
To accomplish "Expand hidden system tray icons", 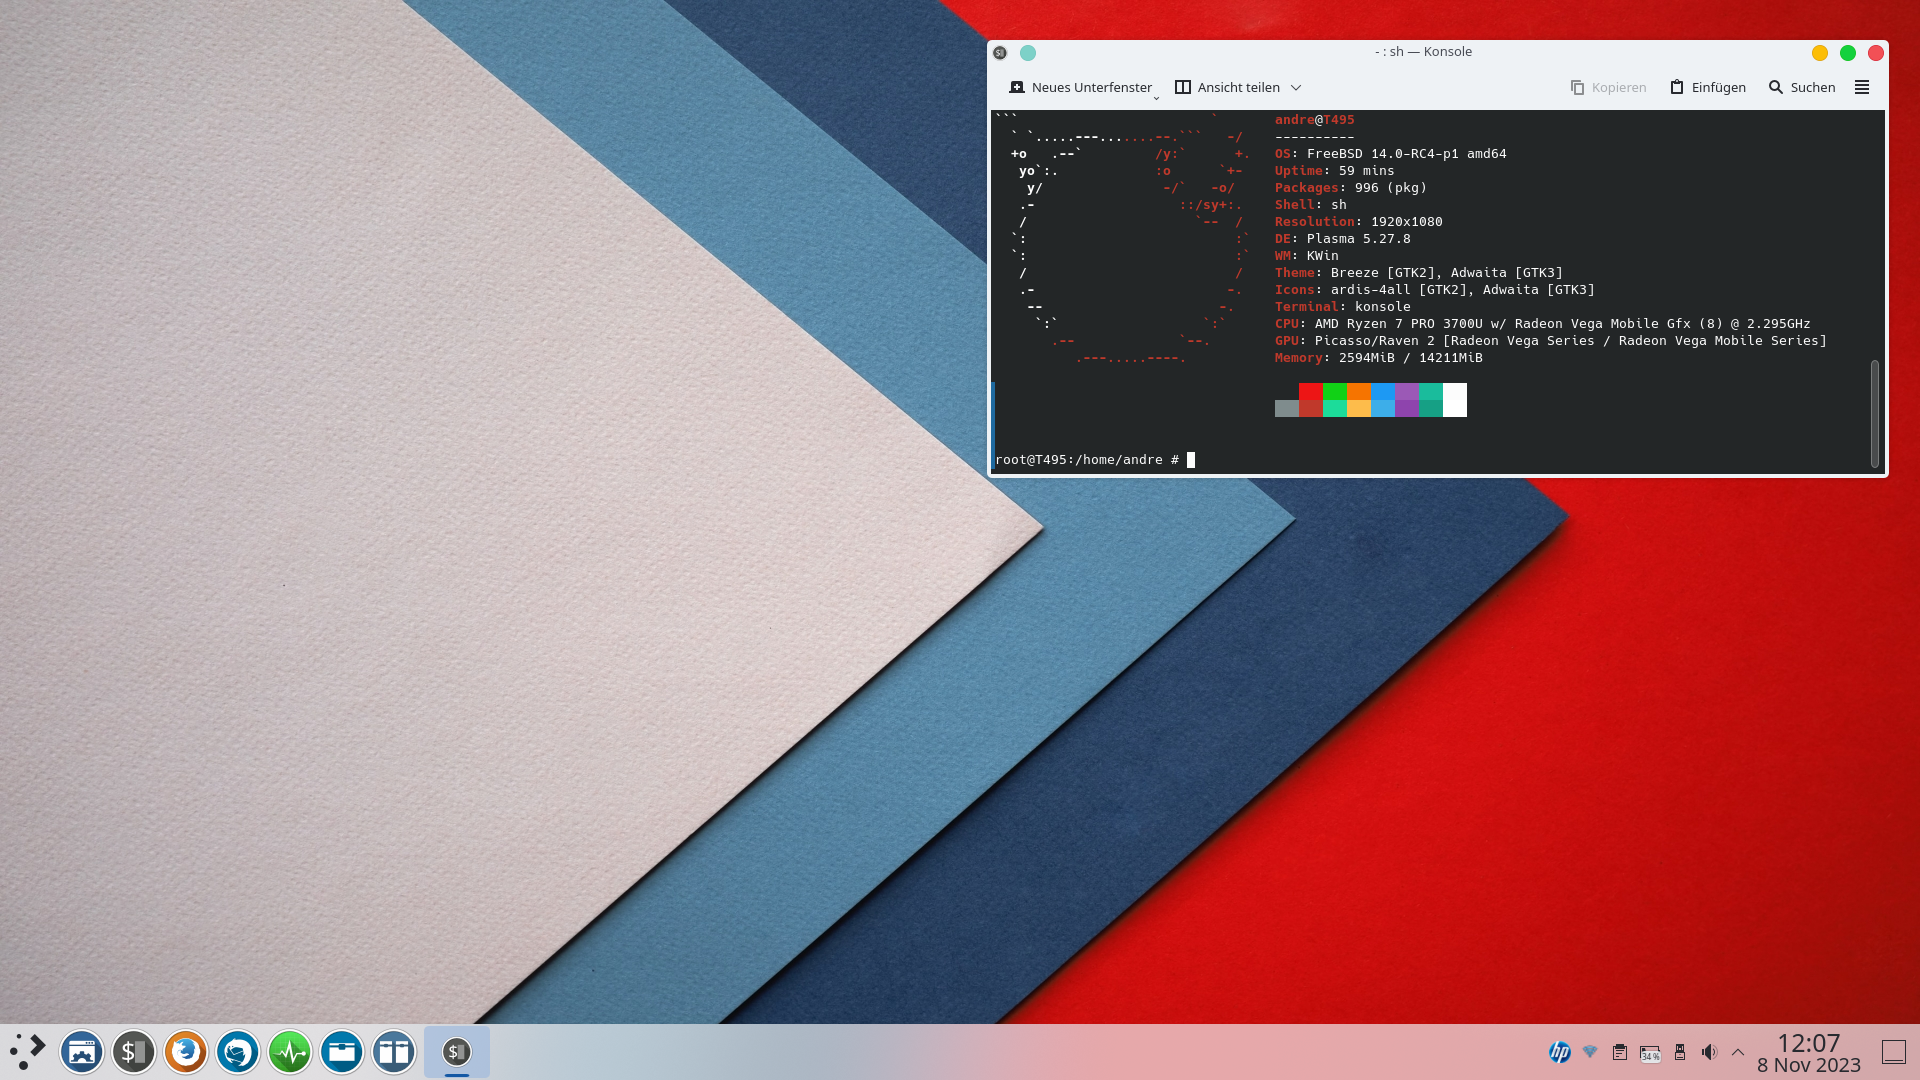I will point(1737,1052).
